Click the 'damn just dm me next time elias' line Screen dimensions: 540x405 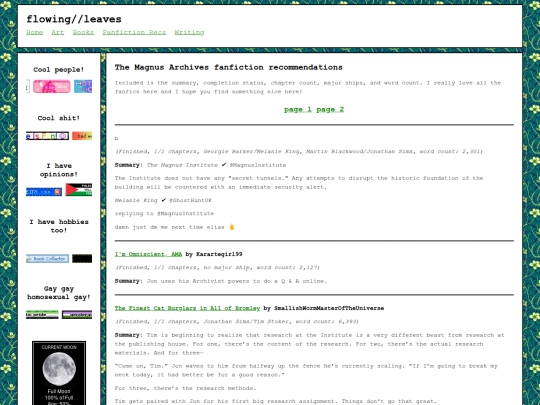174,227
